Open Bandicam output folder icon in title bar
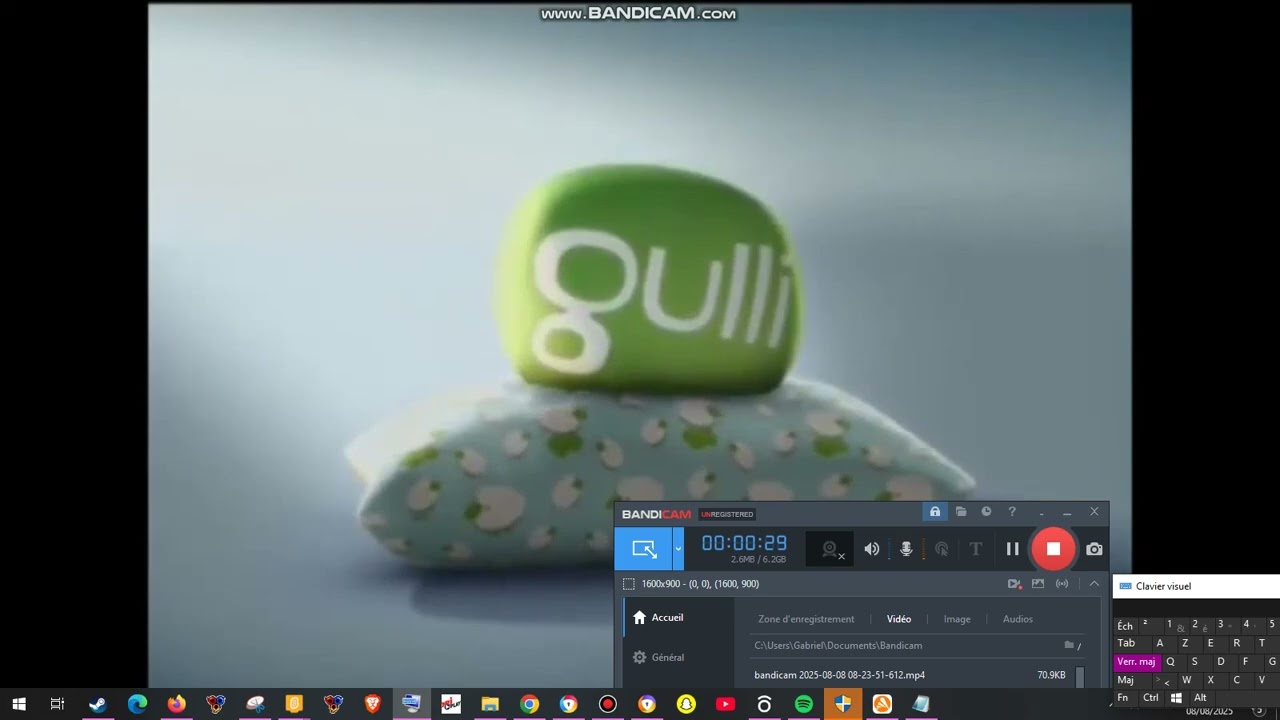This screenshot has width=1280, height=720. tap(961, 512)
